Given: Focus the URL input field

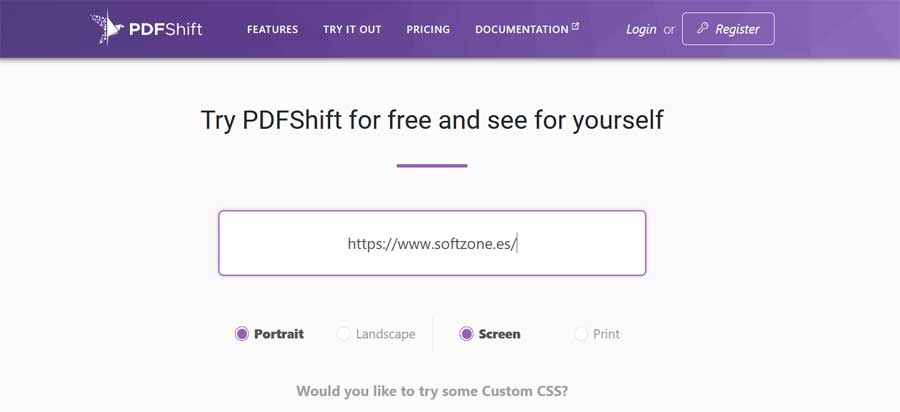Looking at the screenshot, I should click(x=432, y=243).
